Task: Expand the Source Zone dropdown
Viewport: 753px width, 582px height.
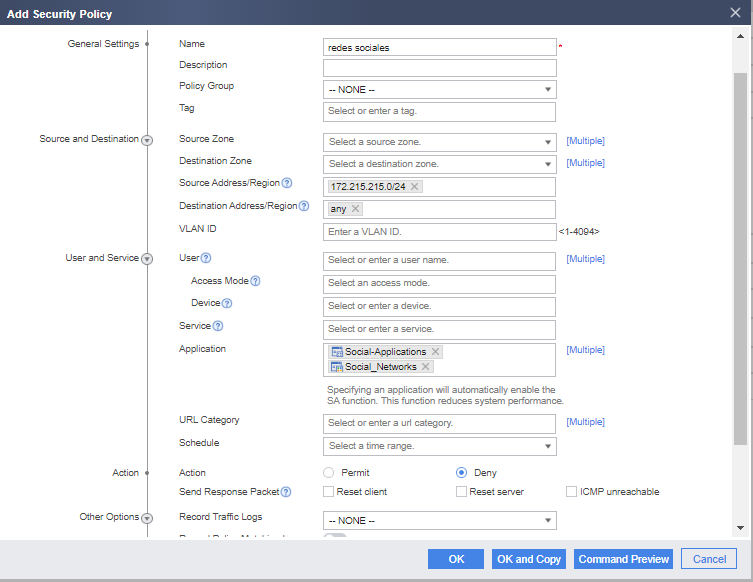Action: [439, 142]
